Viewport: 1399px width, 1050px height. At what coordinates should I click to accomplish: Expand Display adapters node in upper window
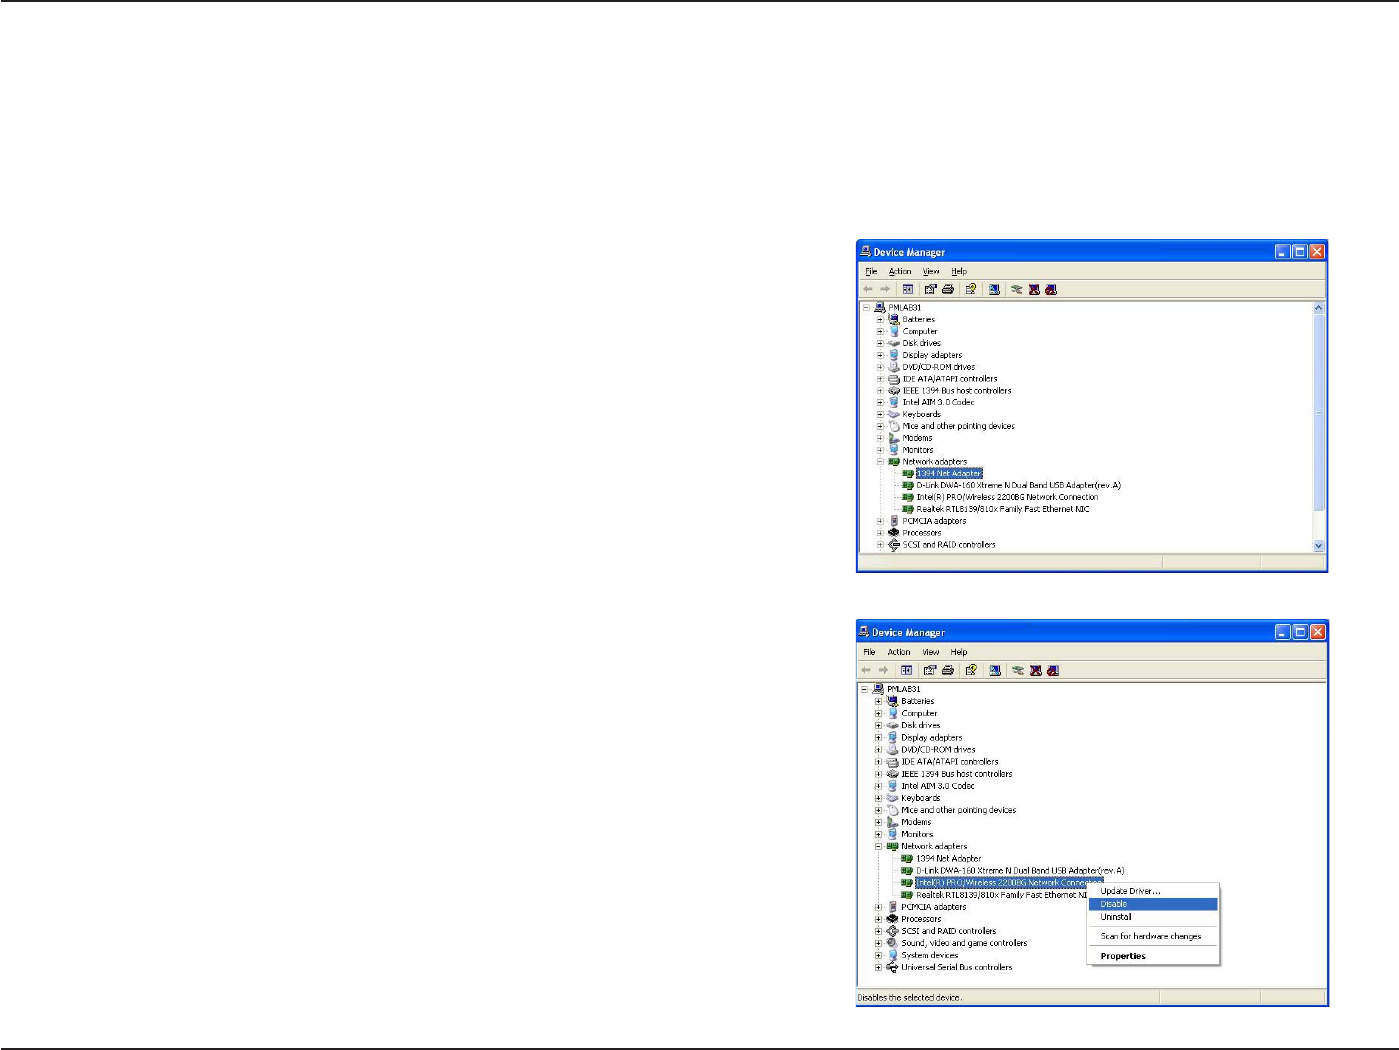pos(880,355)
